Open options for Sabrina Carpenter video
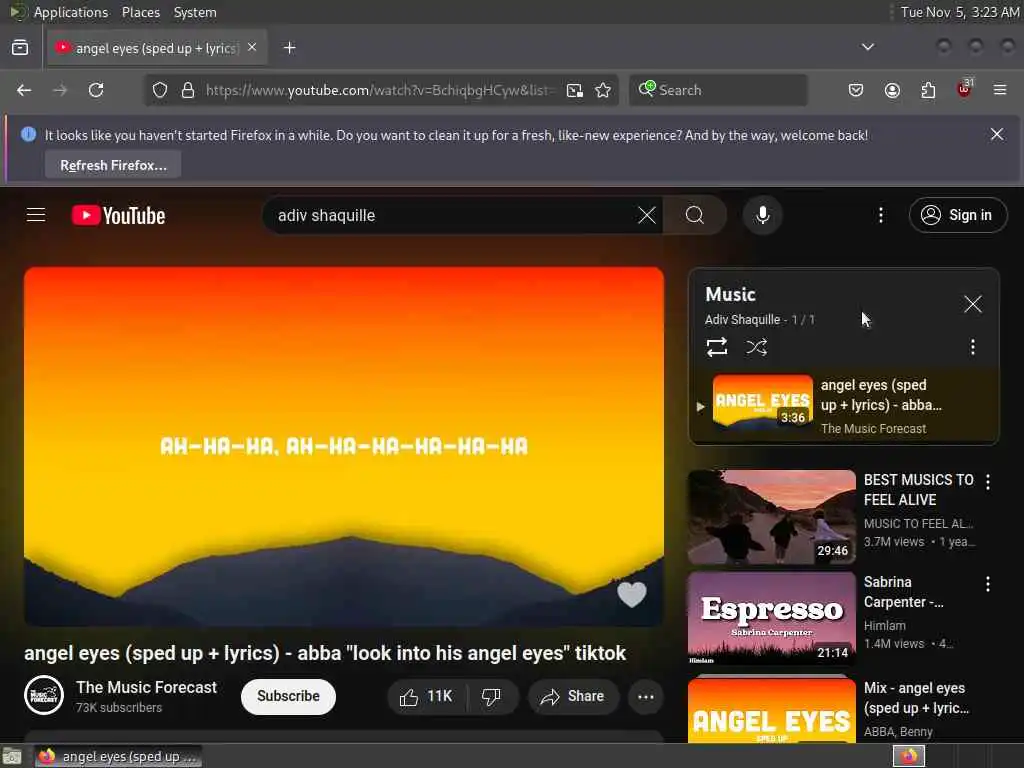Screen dimensions: 1024x768 click(x=988, y=584)
